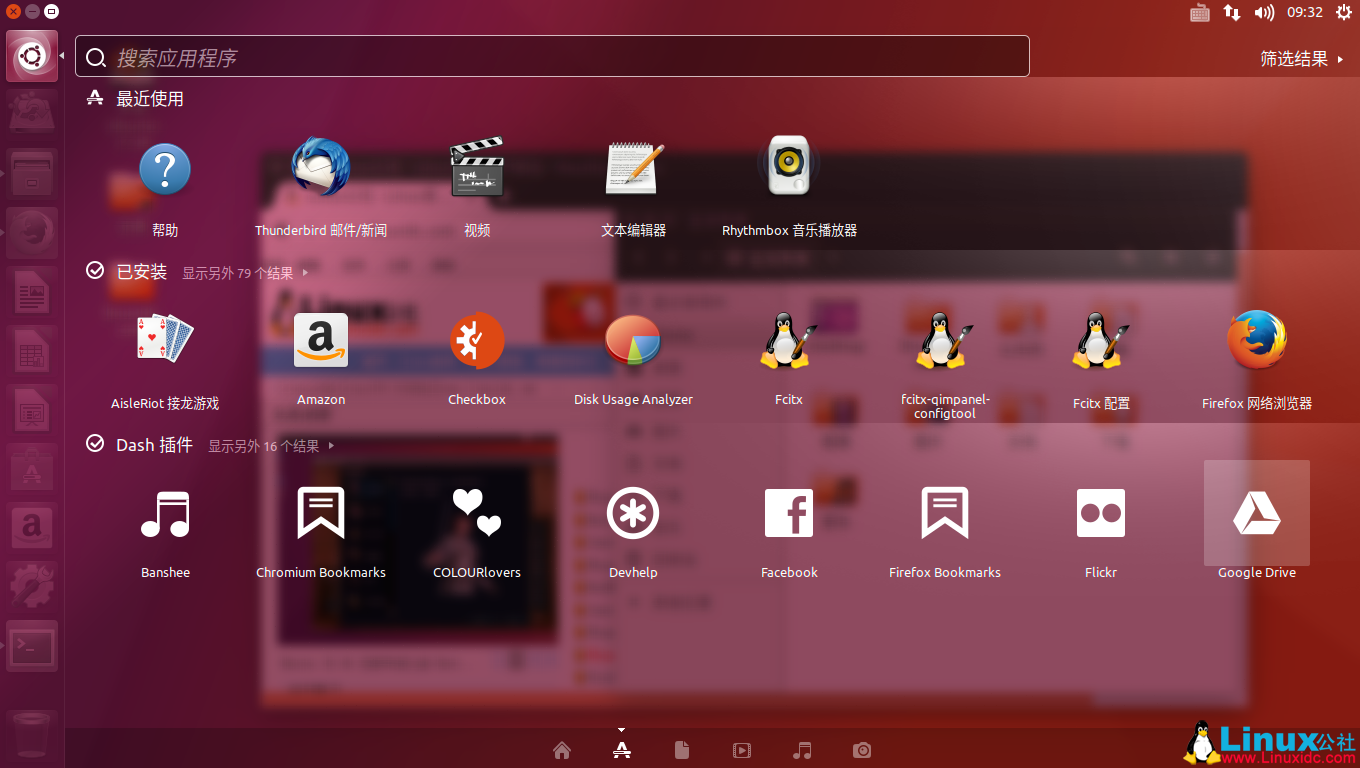Open the Photos lens at the bottom

(862, 750)
